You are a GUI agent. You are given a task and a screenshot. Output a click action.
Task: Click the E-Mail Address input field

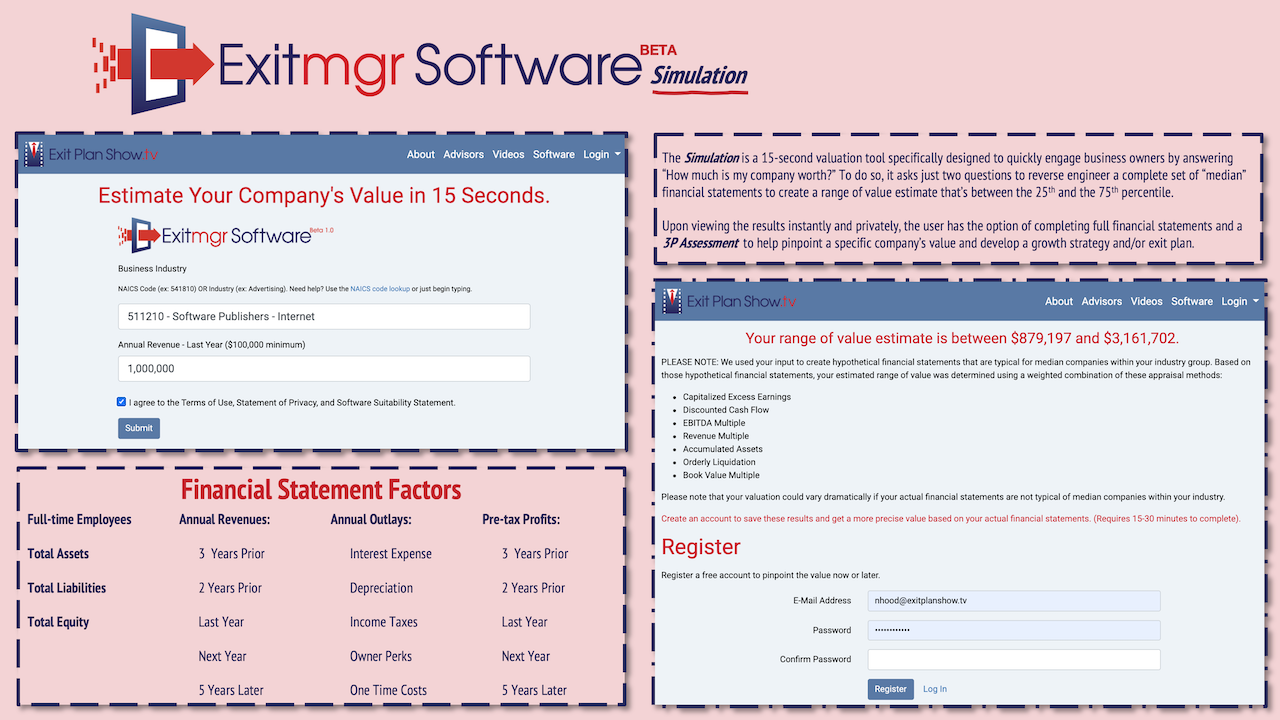tap(1014, 601)
